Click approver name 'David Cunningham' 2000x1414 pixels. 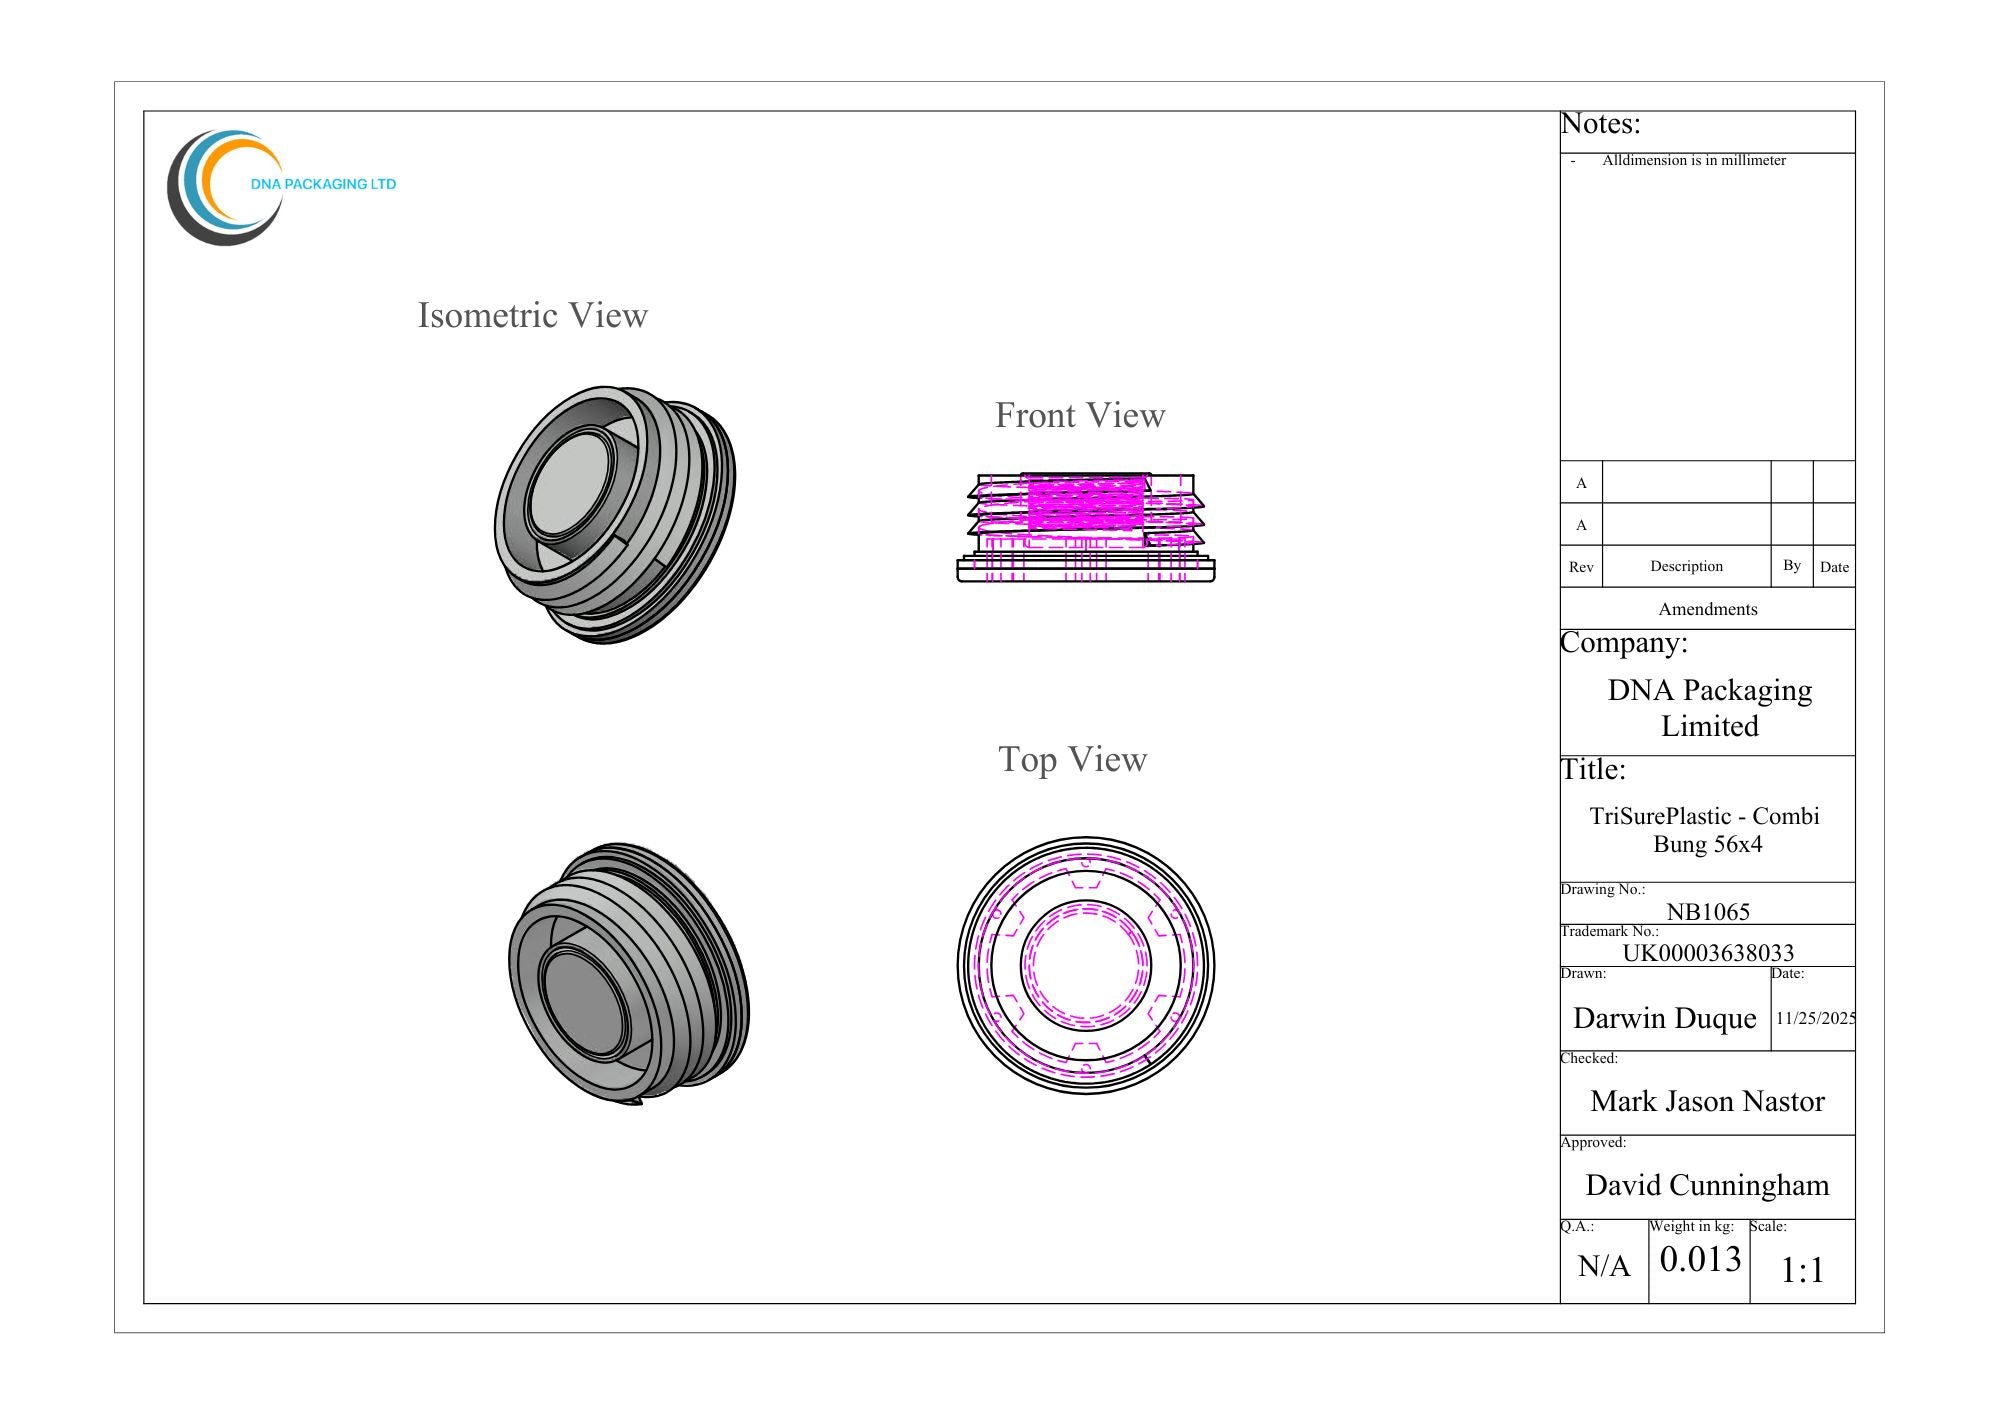(1707, 1185)
